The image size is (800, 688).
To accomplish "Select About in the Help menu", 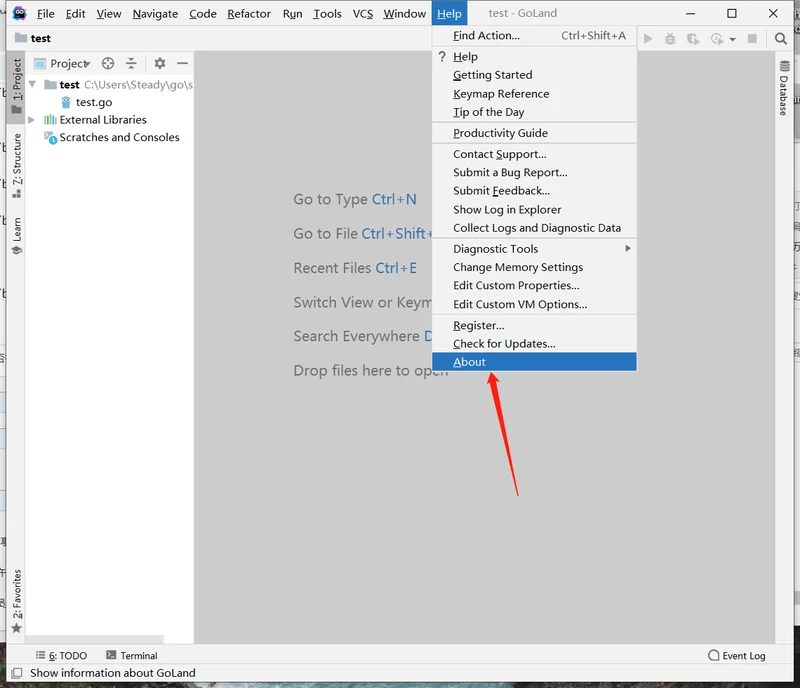I will (x=469, y=362).
